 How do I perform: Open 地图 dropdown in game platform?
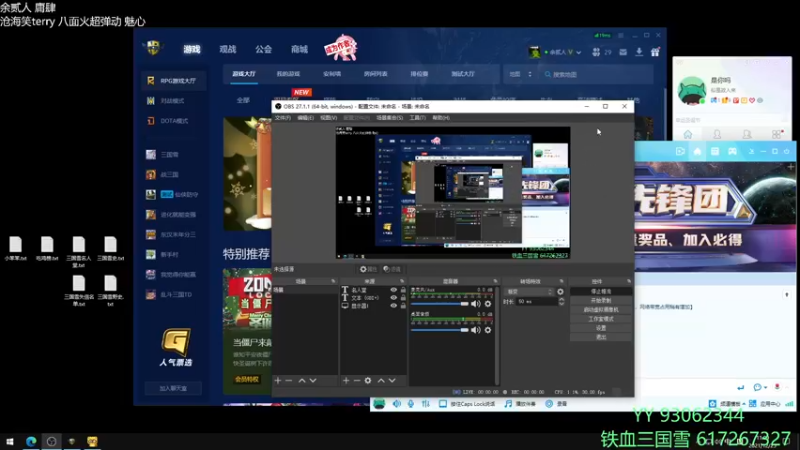coord(520,74)
